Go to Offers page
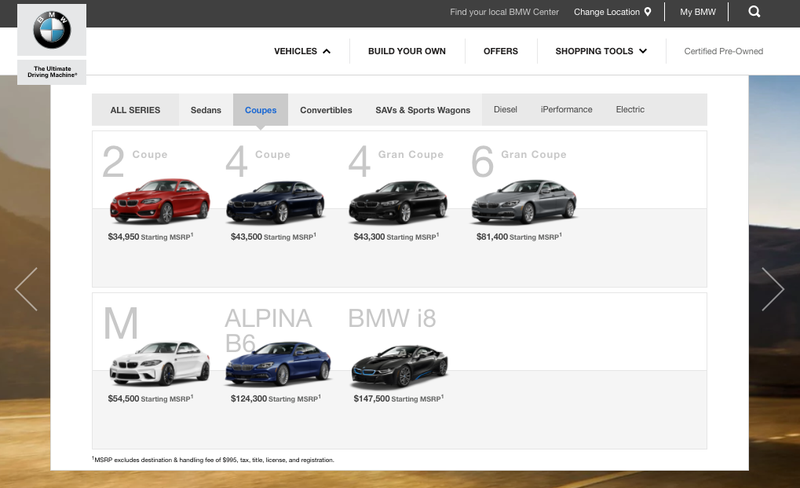 click(x=501, y=51)
